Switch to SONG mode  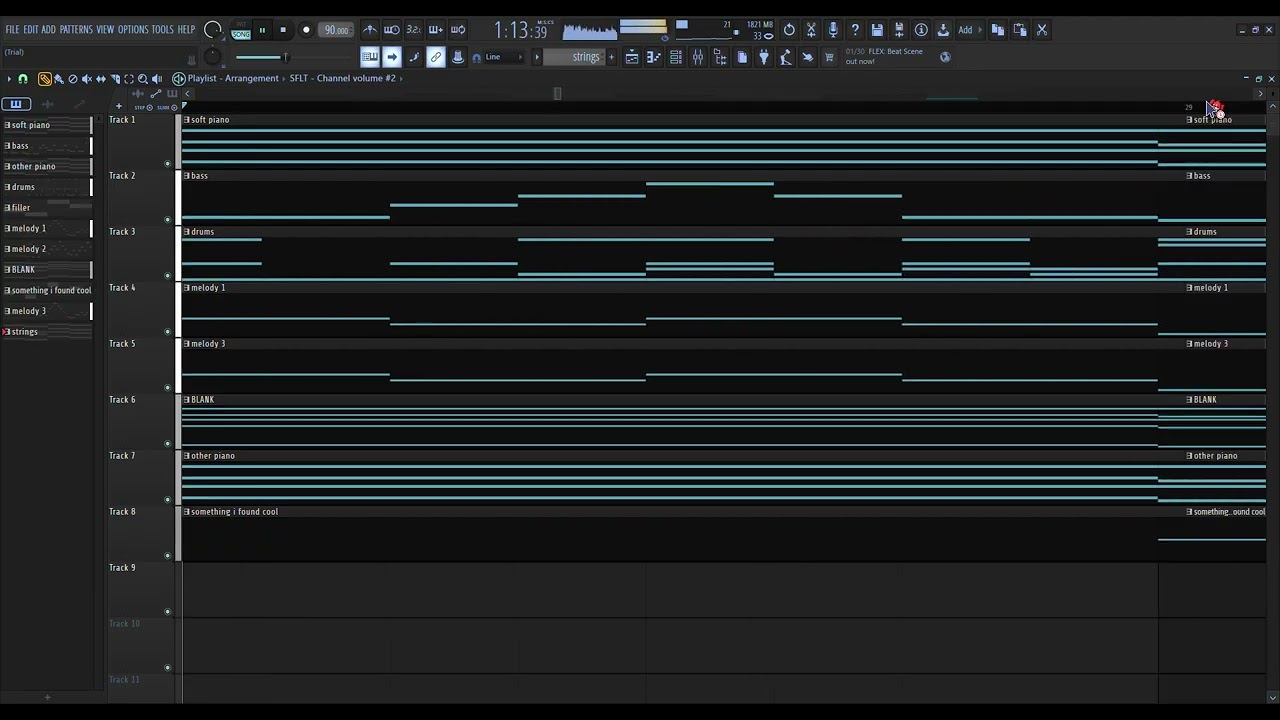pos(241,34)
